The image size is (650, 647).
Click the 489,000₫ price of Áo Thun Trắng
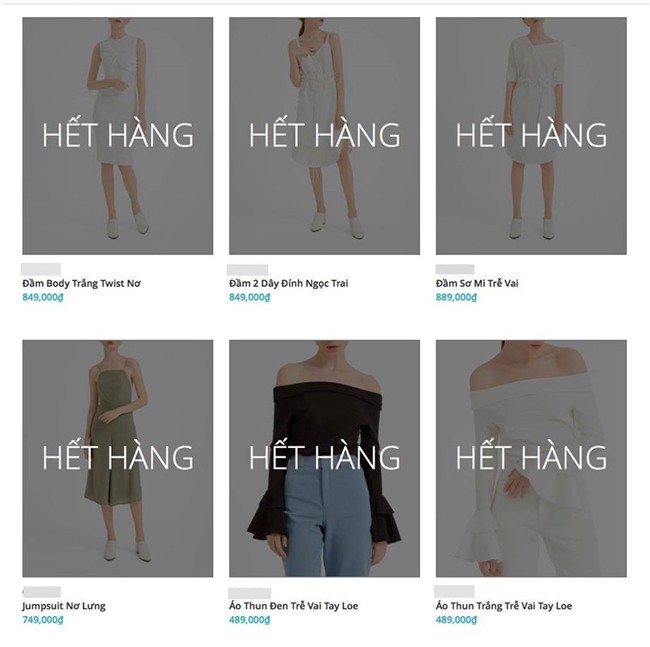pyautogui.click(x=456, y=620)
